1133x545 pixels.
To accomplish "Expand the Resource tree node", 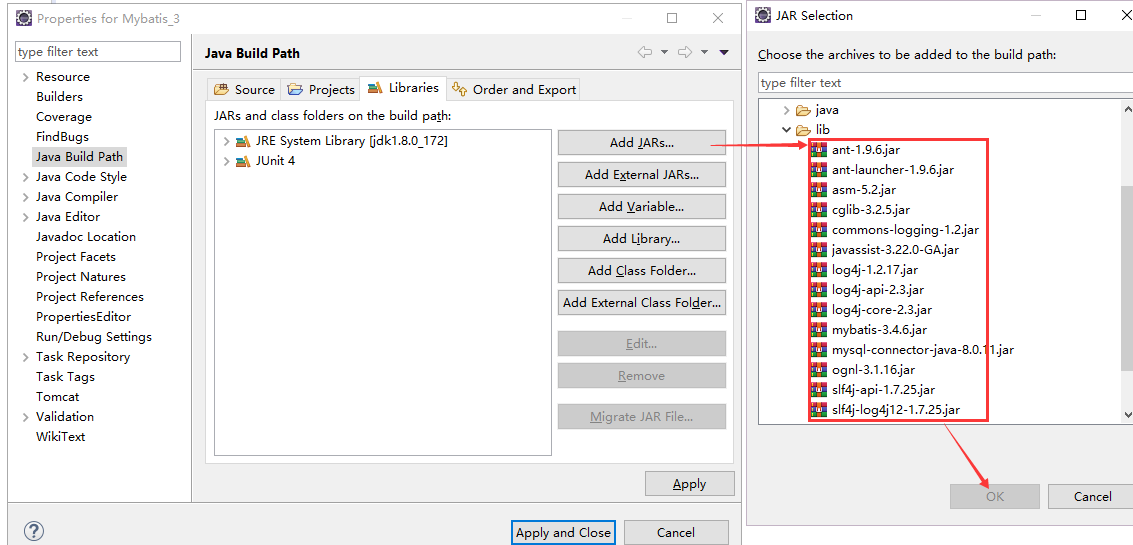I will click(x=26, y=77).
